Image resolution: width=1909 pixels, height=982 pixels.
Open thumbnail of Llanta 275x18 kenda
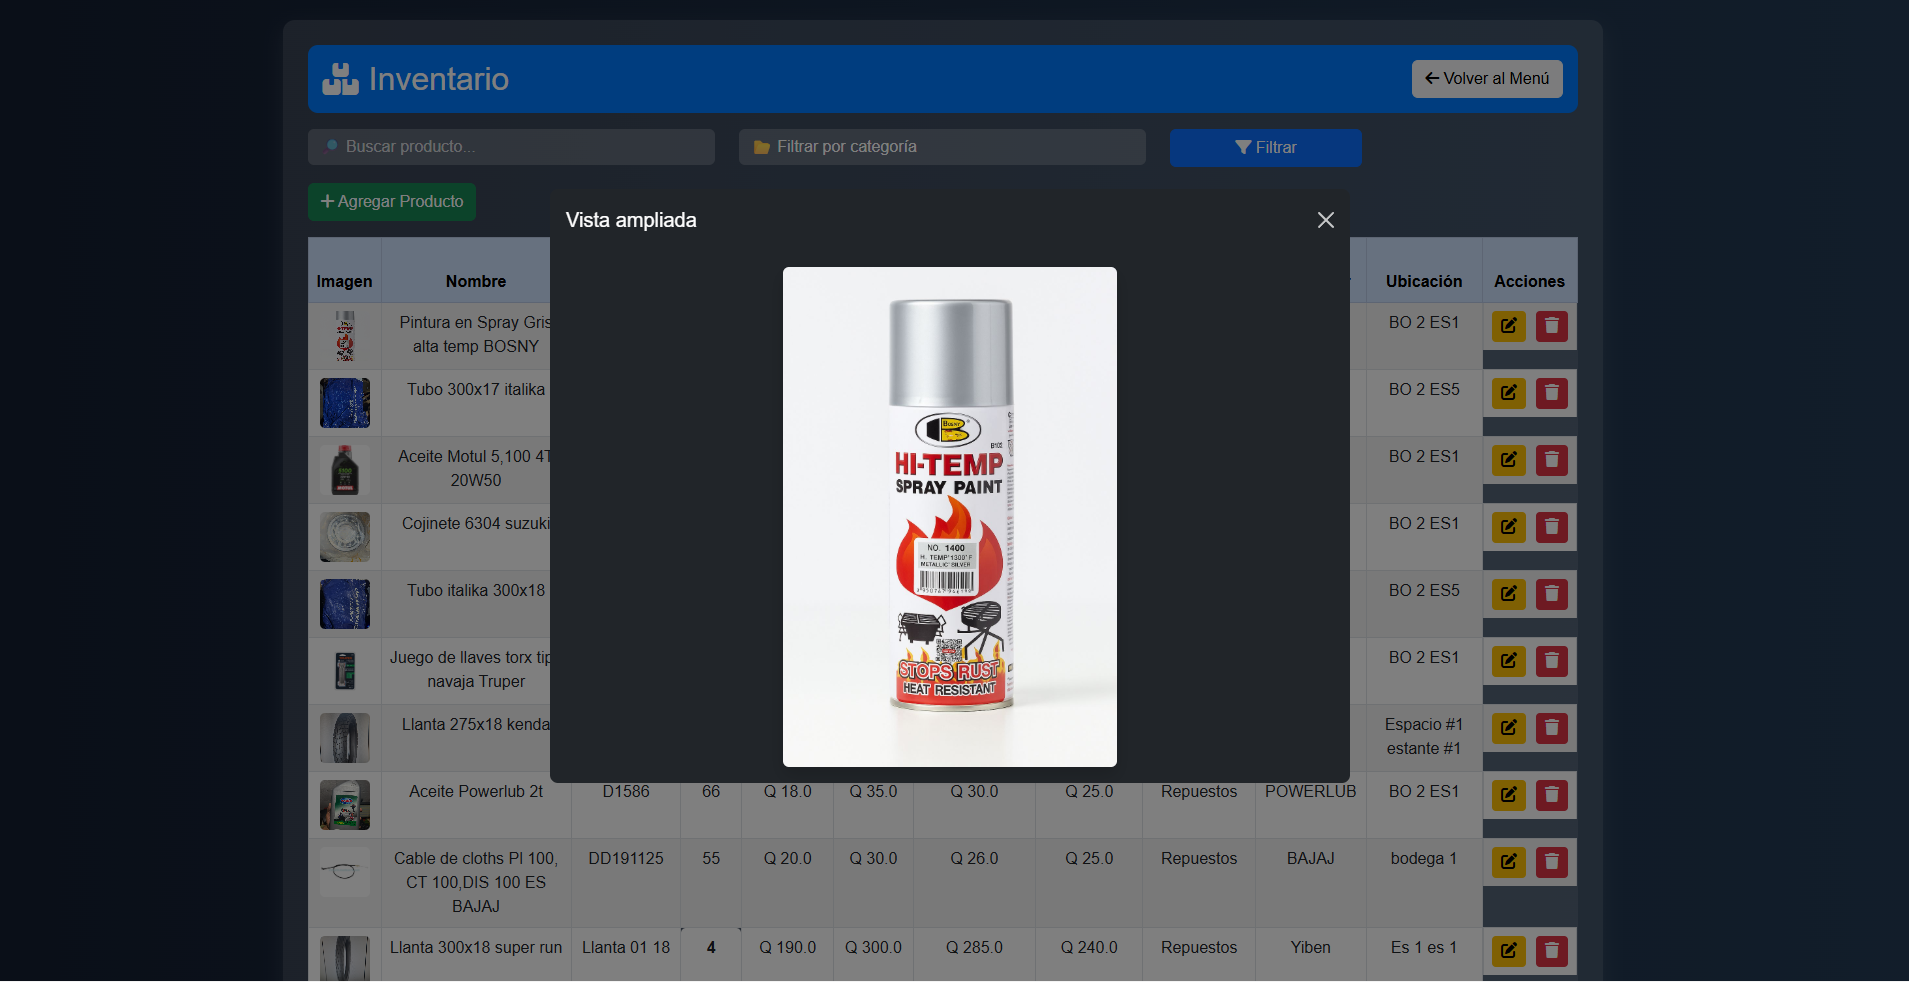(x=345, y=738)
